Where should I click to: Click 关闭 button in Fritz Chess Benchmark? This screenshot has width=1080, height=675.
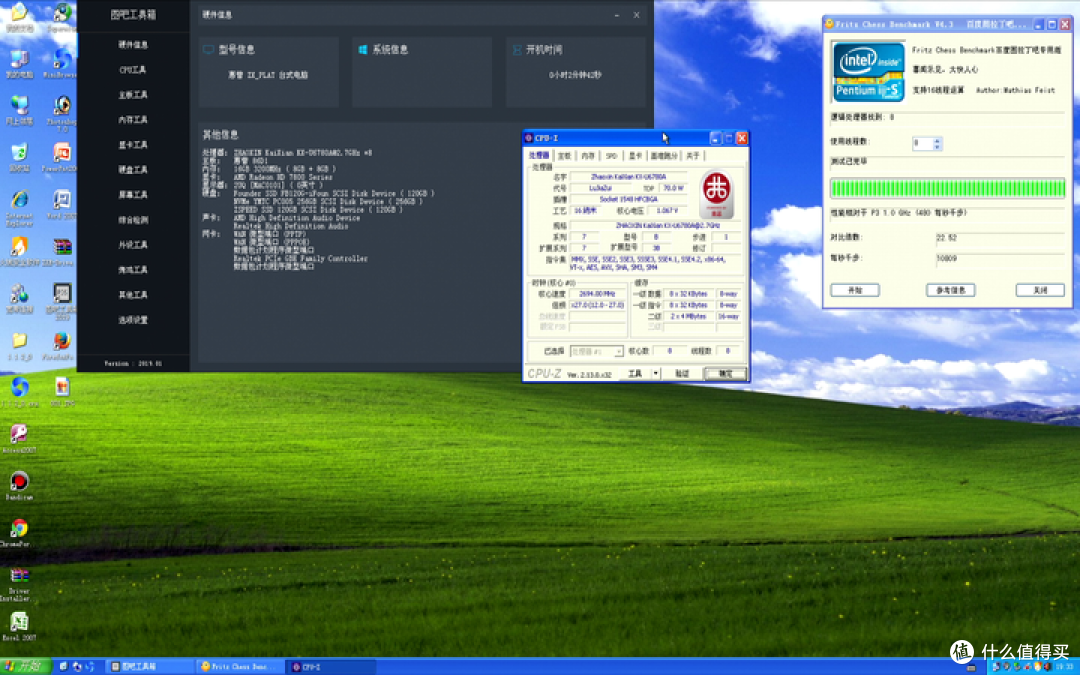(x=1040, y=290)
